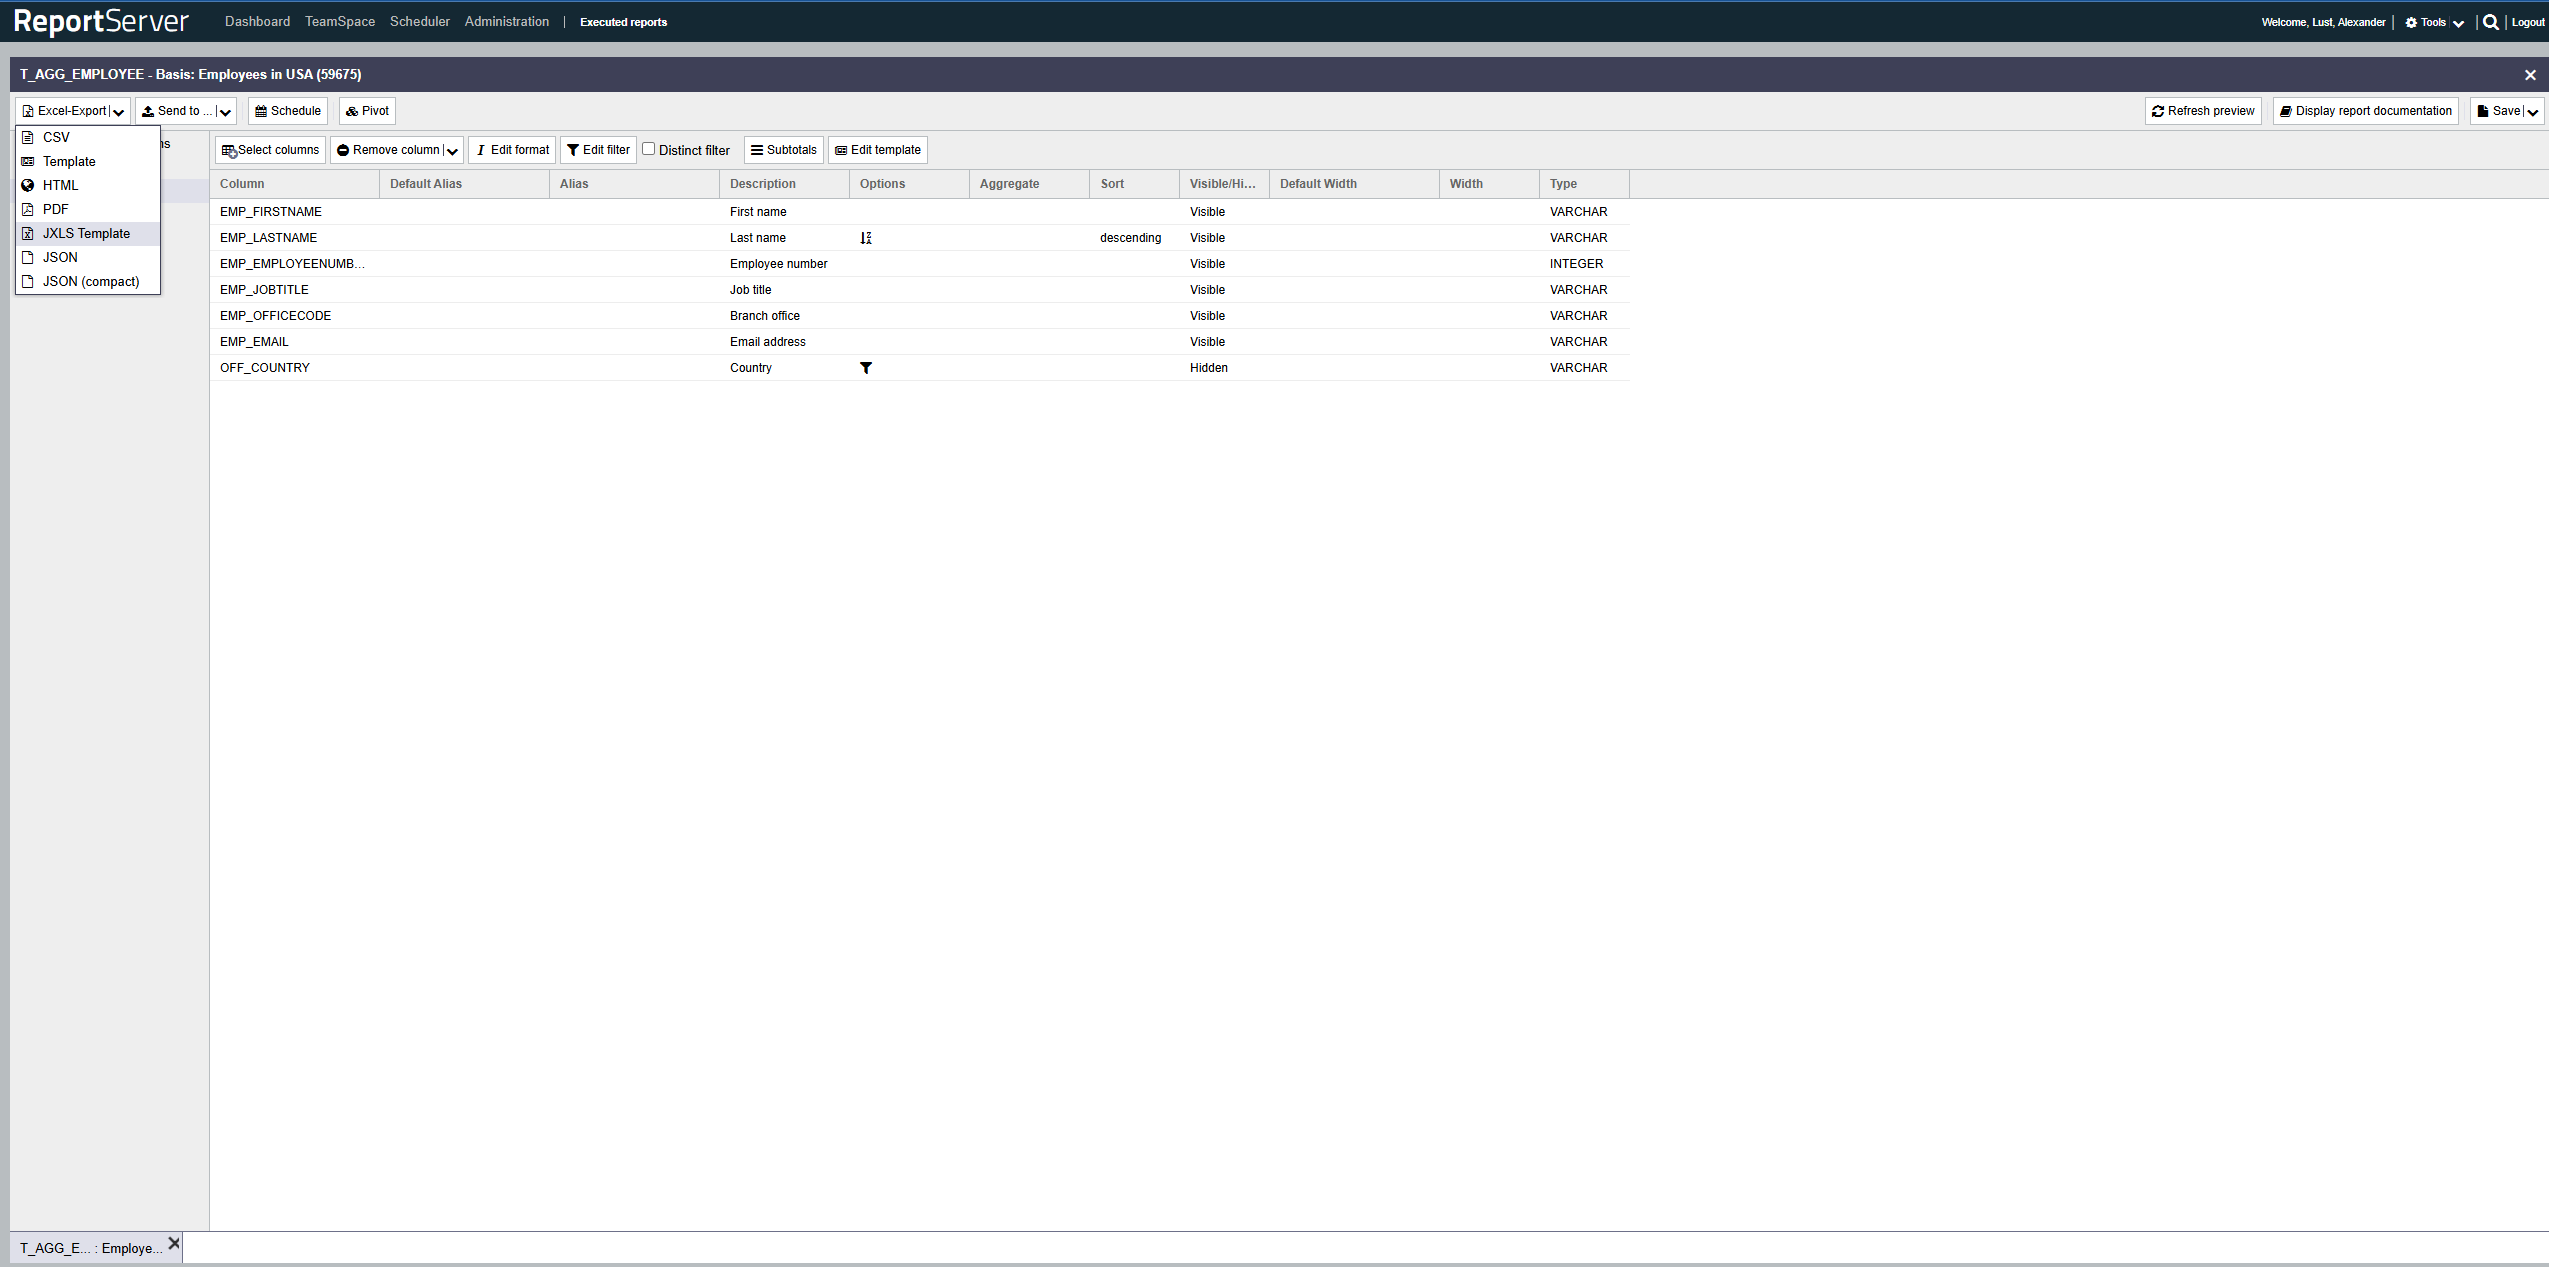Select HTML export option
The image size is (2549, 1267).
click(60, 185)
